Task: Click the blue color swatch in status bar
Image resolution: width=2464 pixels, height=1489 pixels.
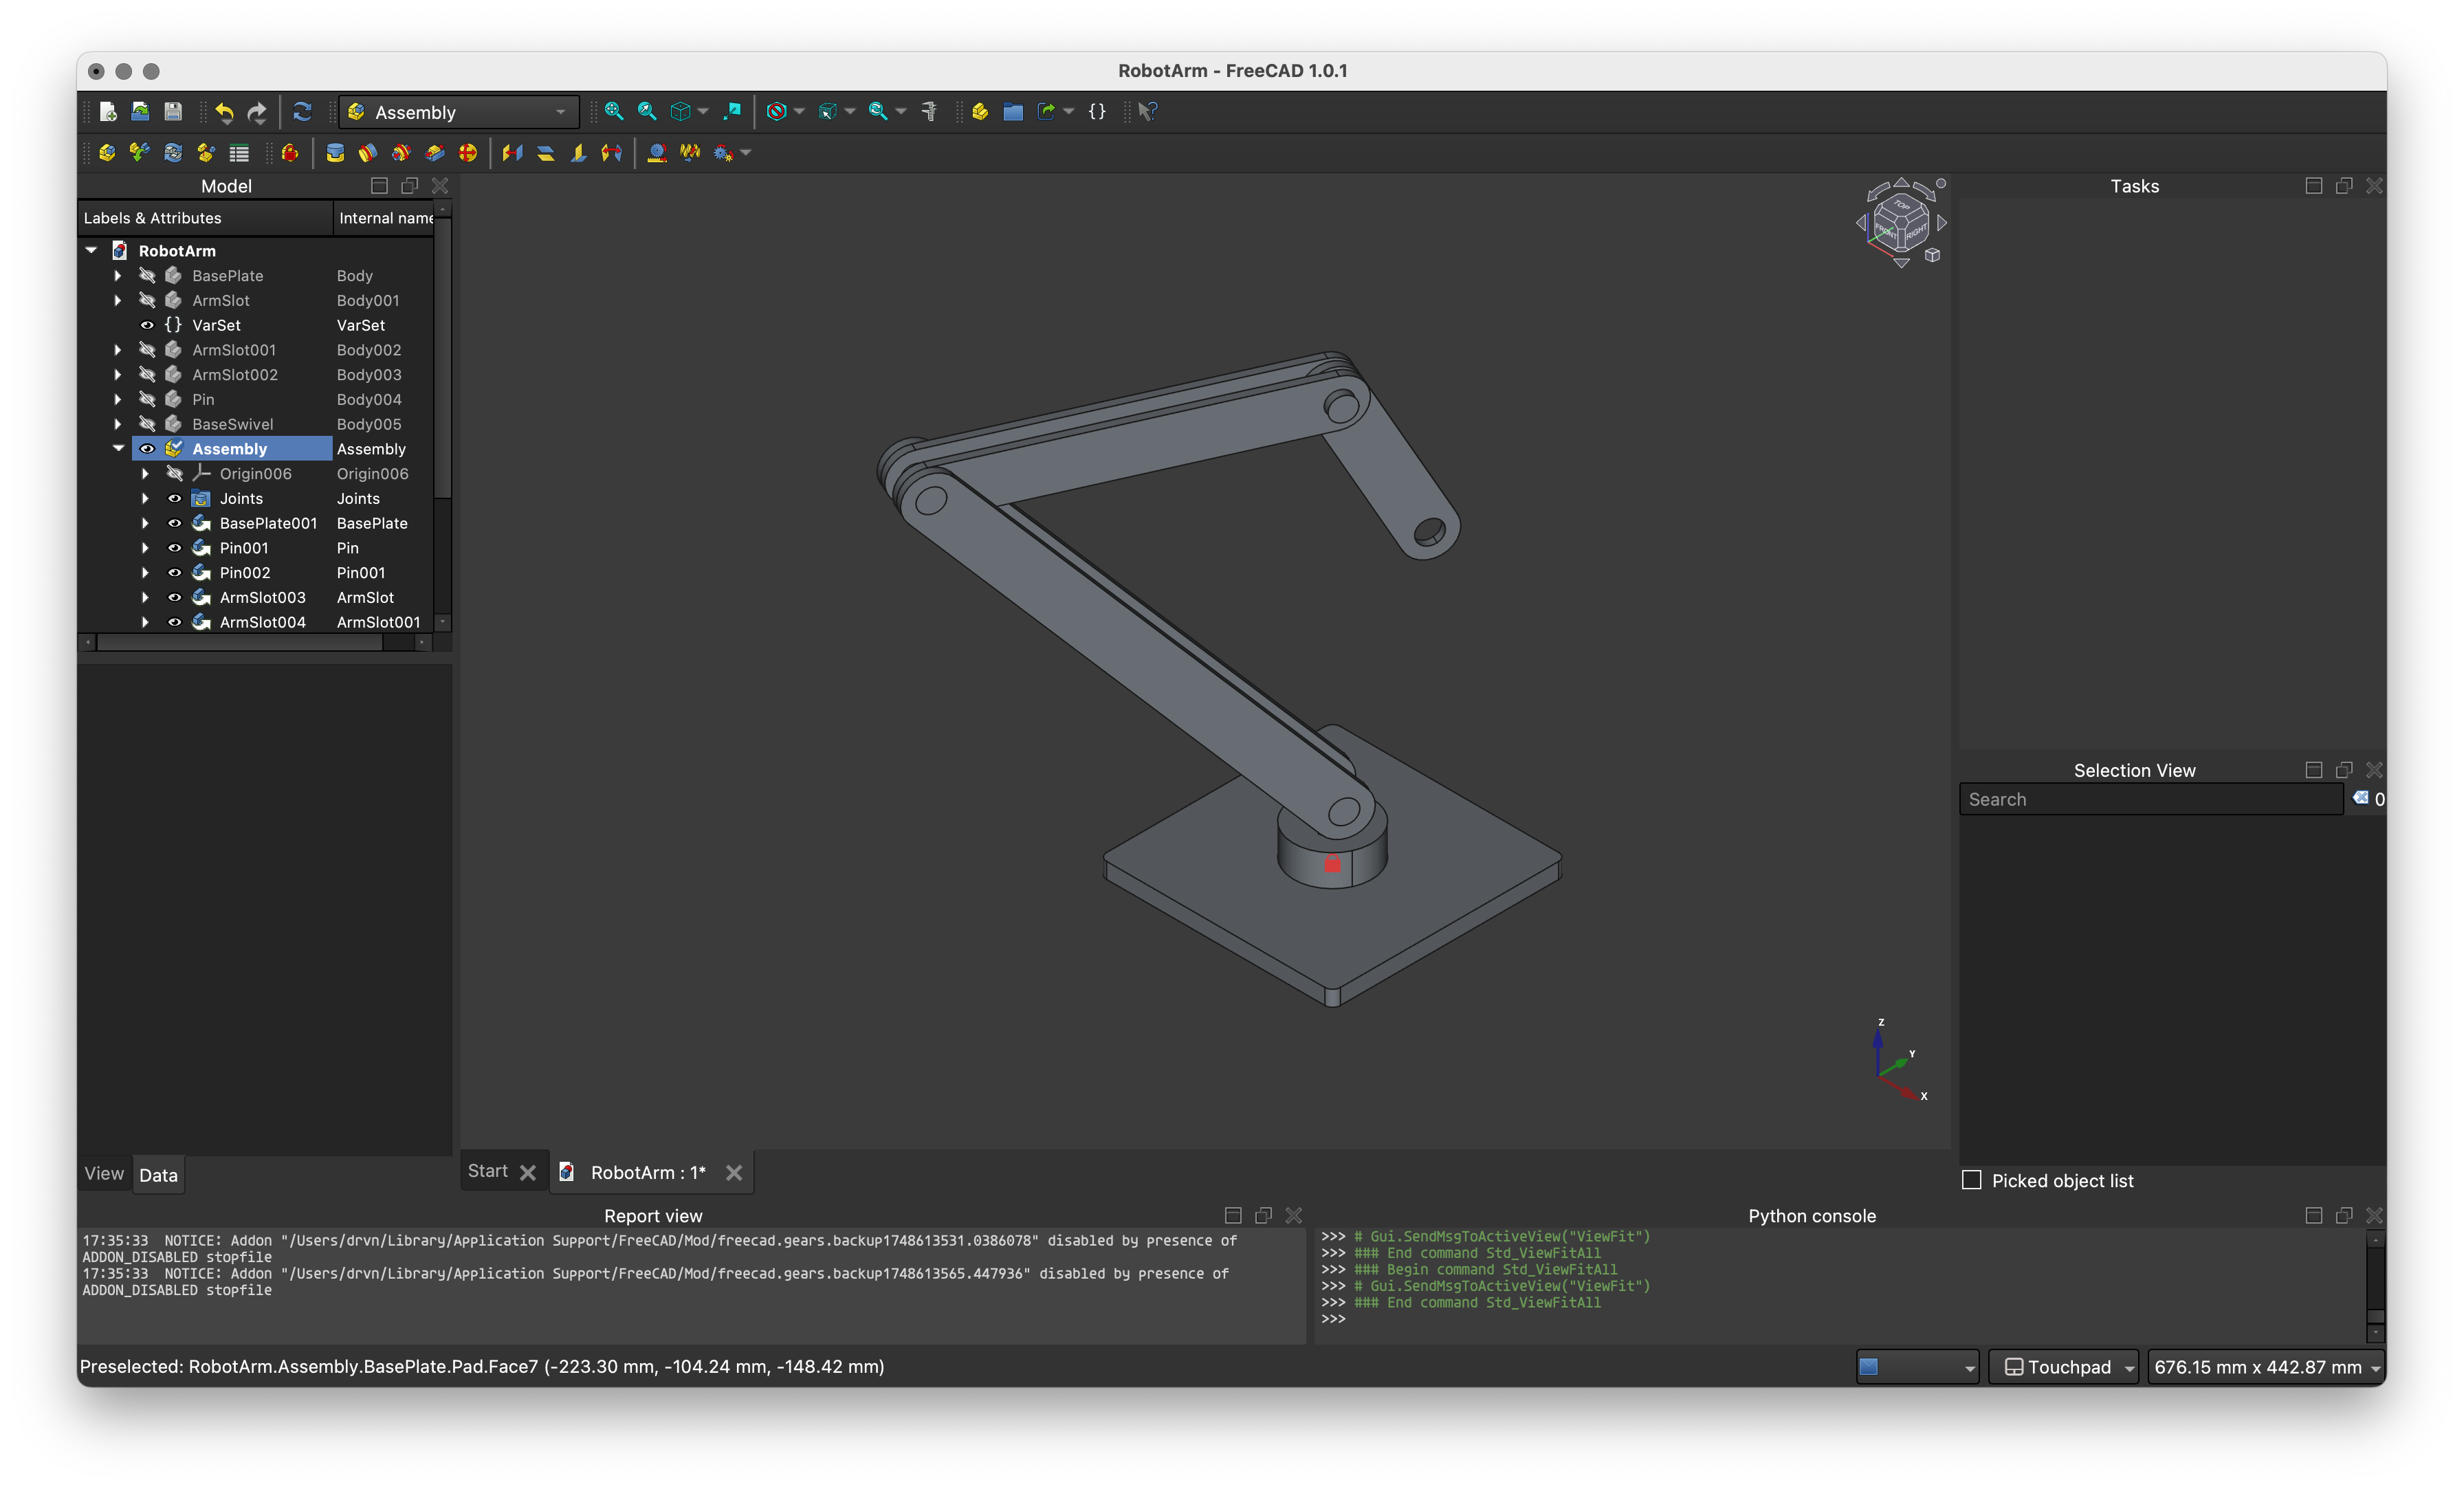Action: pyautogui.click(x=1868, y=1367)
